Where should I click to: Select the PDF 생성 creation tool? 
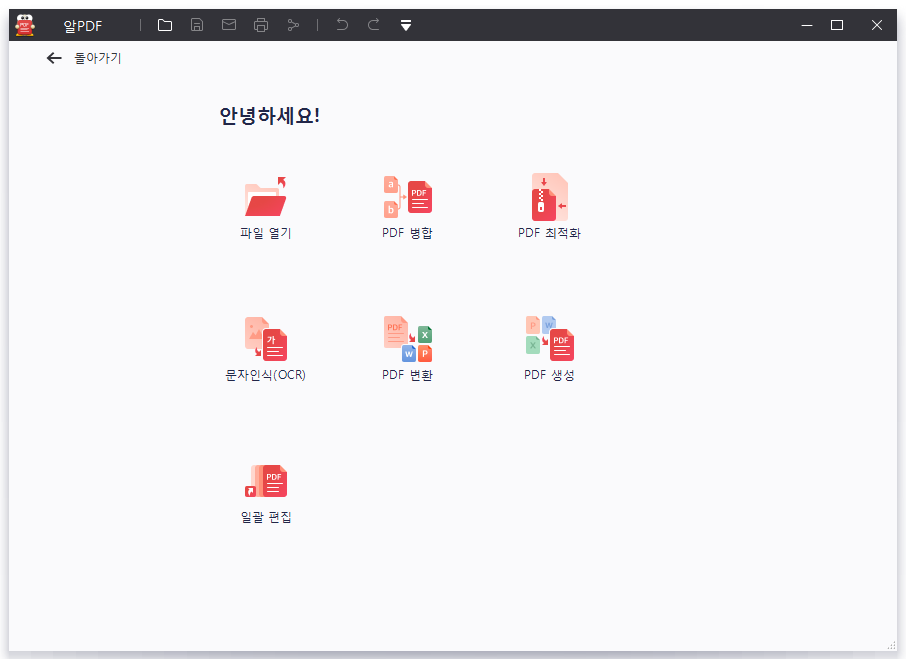tap(549, 338)
